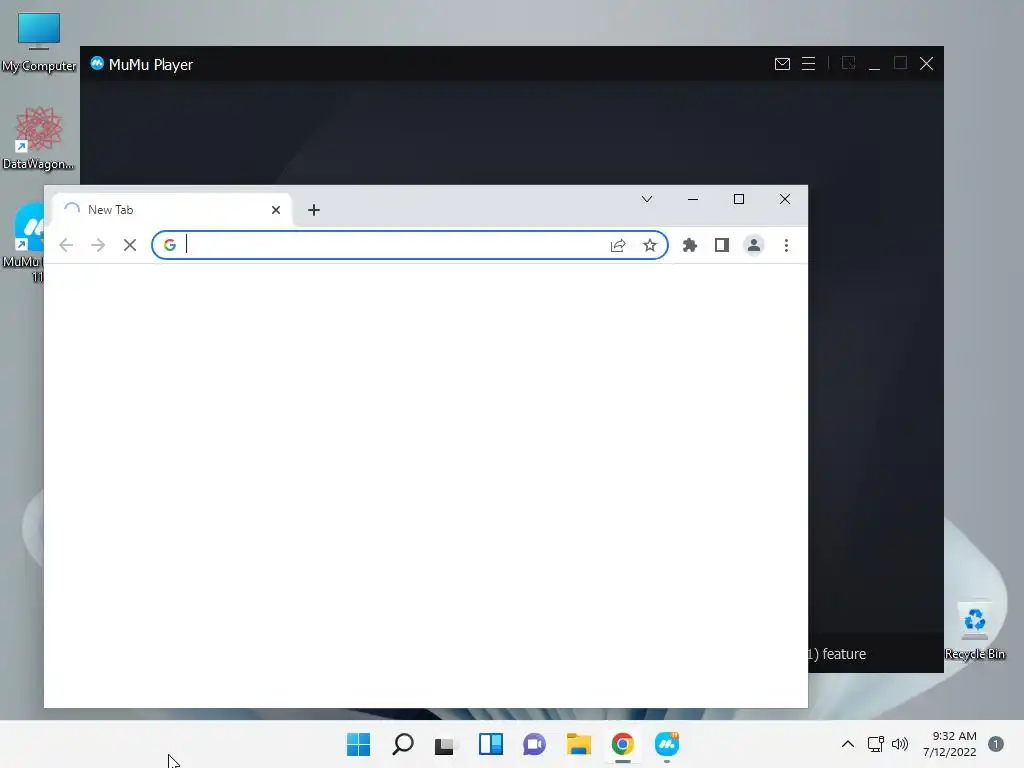1024x768 pixels.
Task: Open Chrome side panel icon
Action: coord(722,246)
